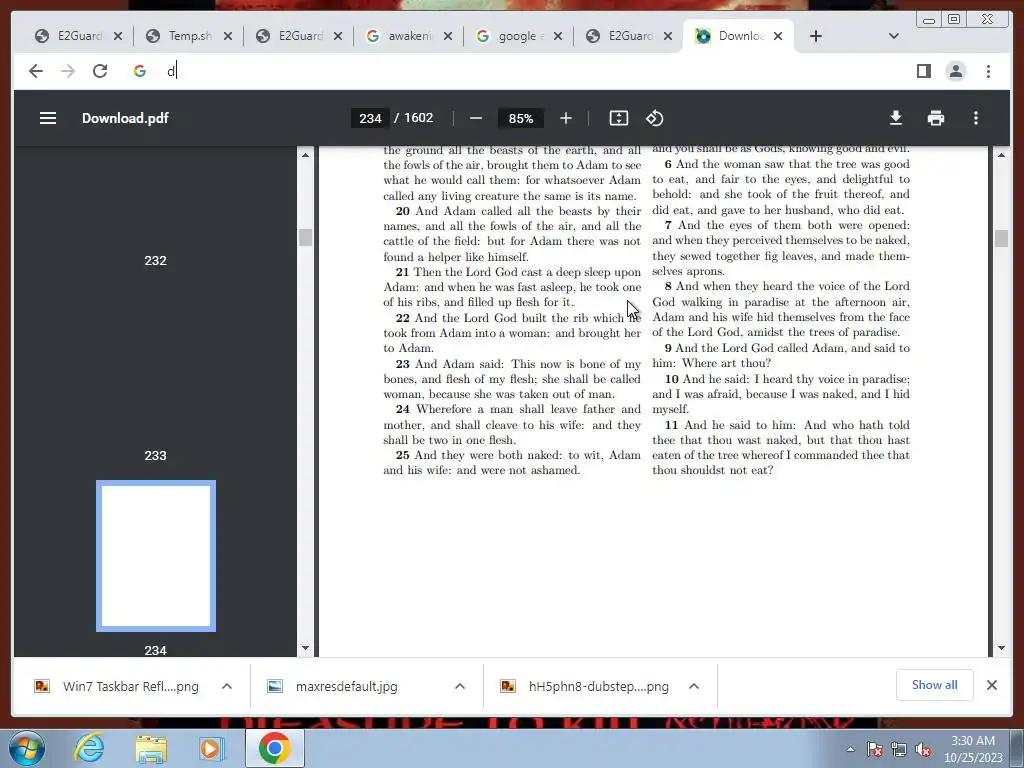
Task: Click the page number field showing 234
Action: click(370, 118)
